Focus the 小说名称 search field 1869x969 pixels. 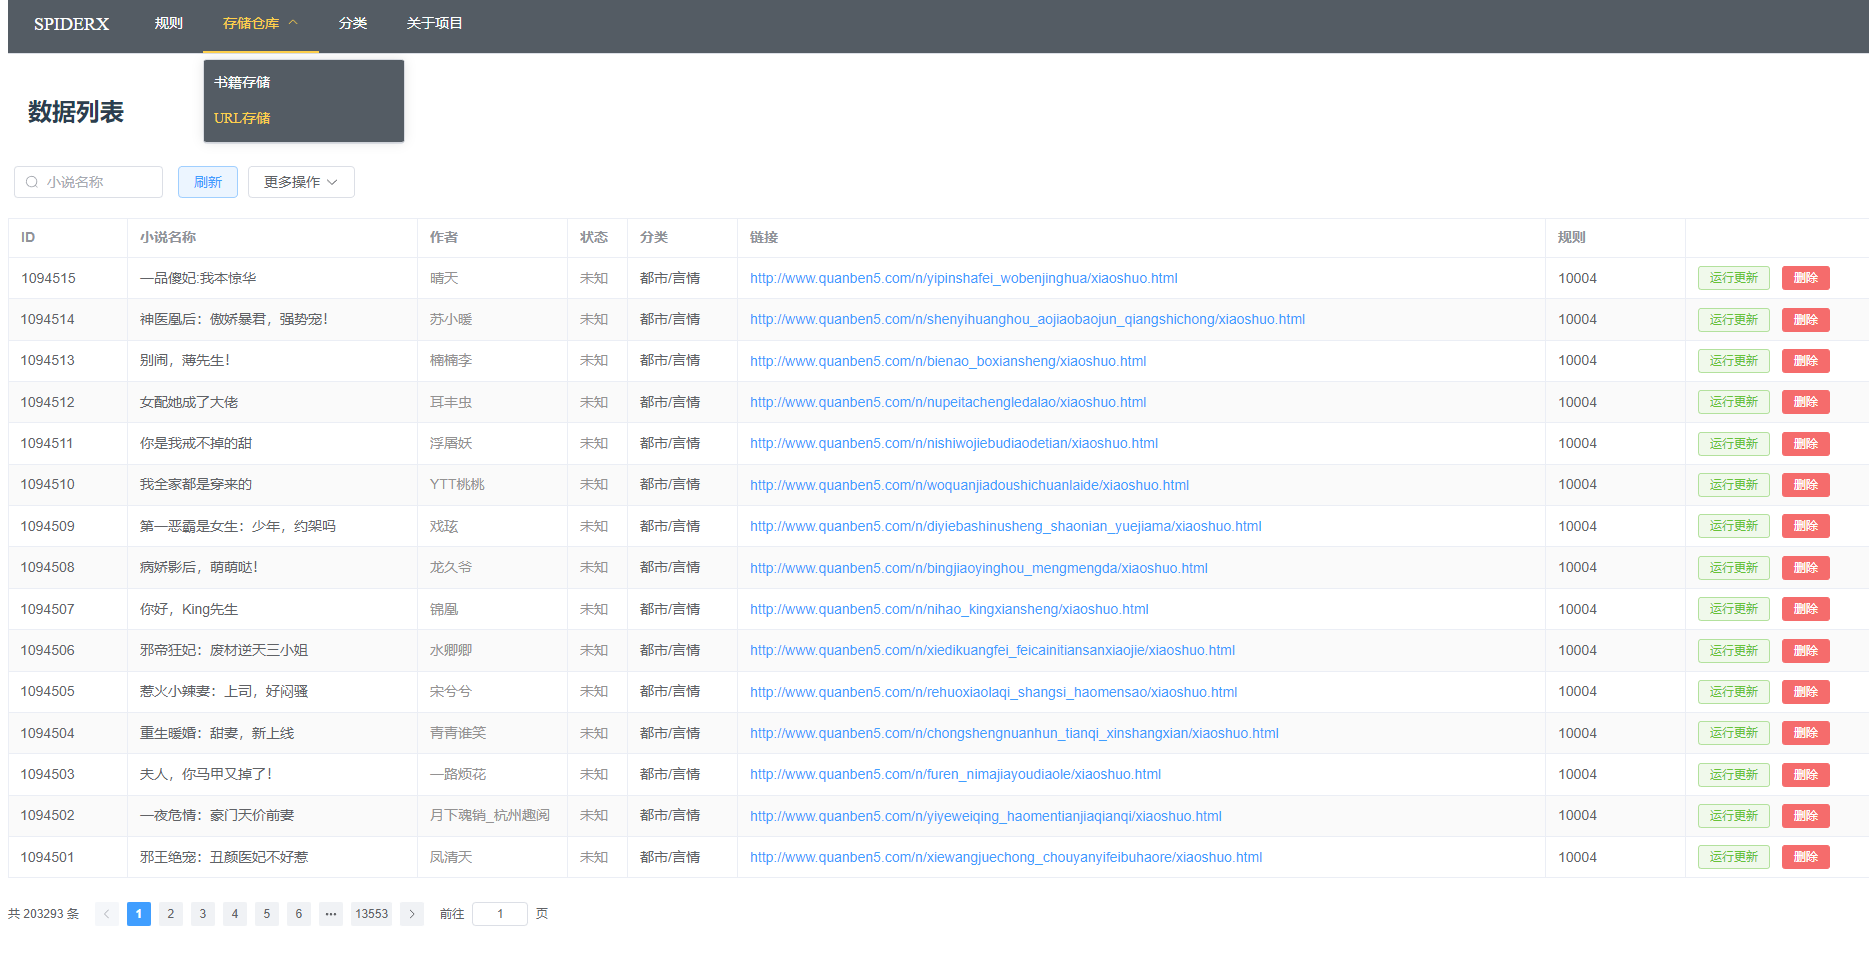click(89, 182)
